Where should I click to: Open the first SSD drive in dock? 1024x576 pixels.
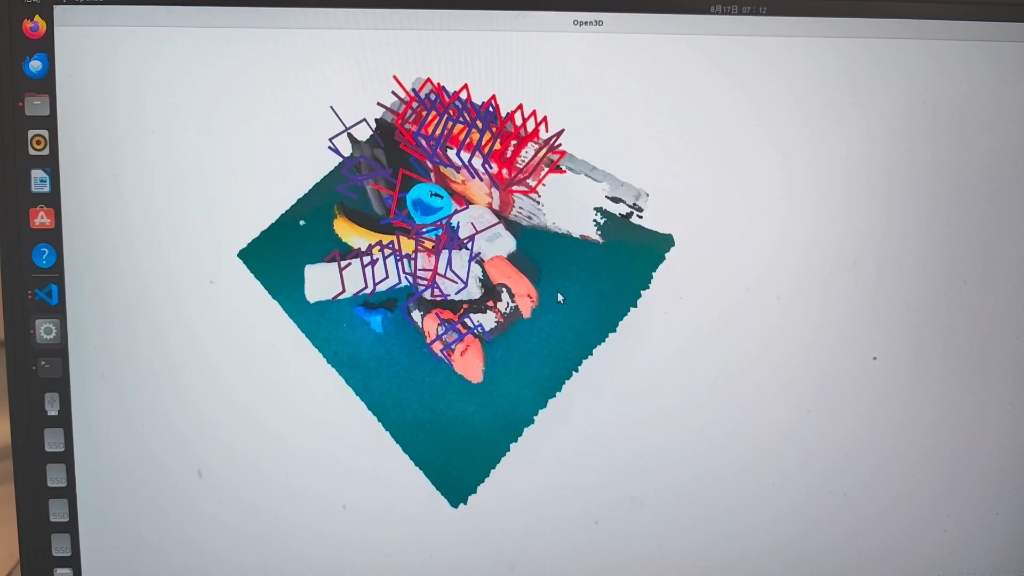point(54,440)
